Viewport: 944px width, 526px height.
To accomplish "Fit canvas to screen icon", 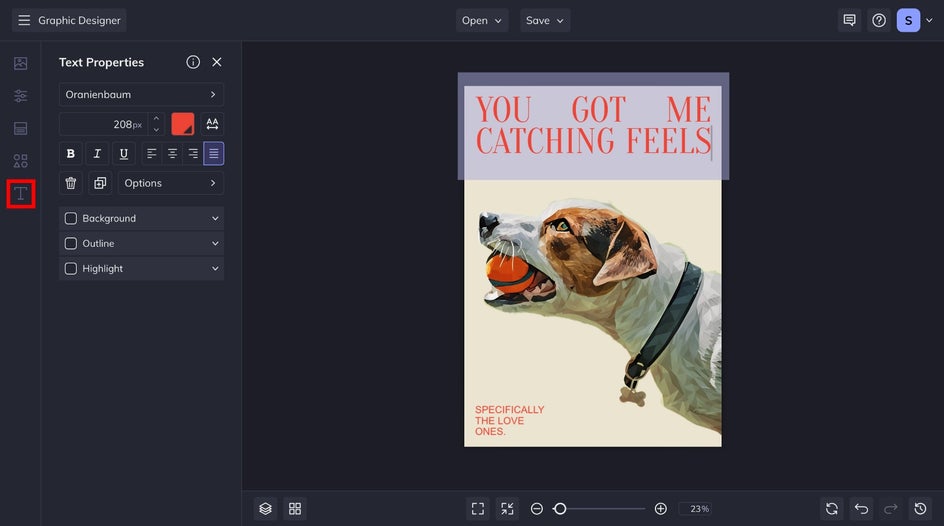I will pyautogui.click(x=478, y=509).
